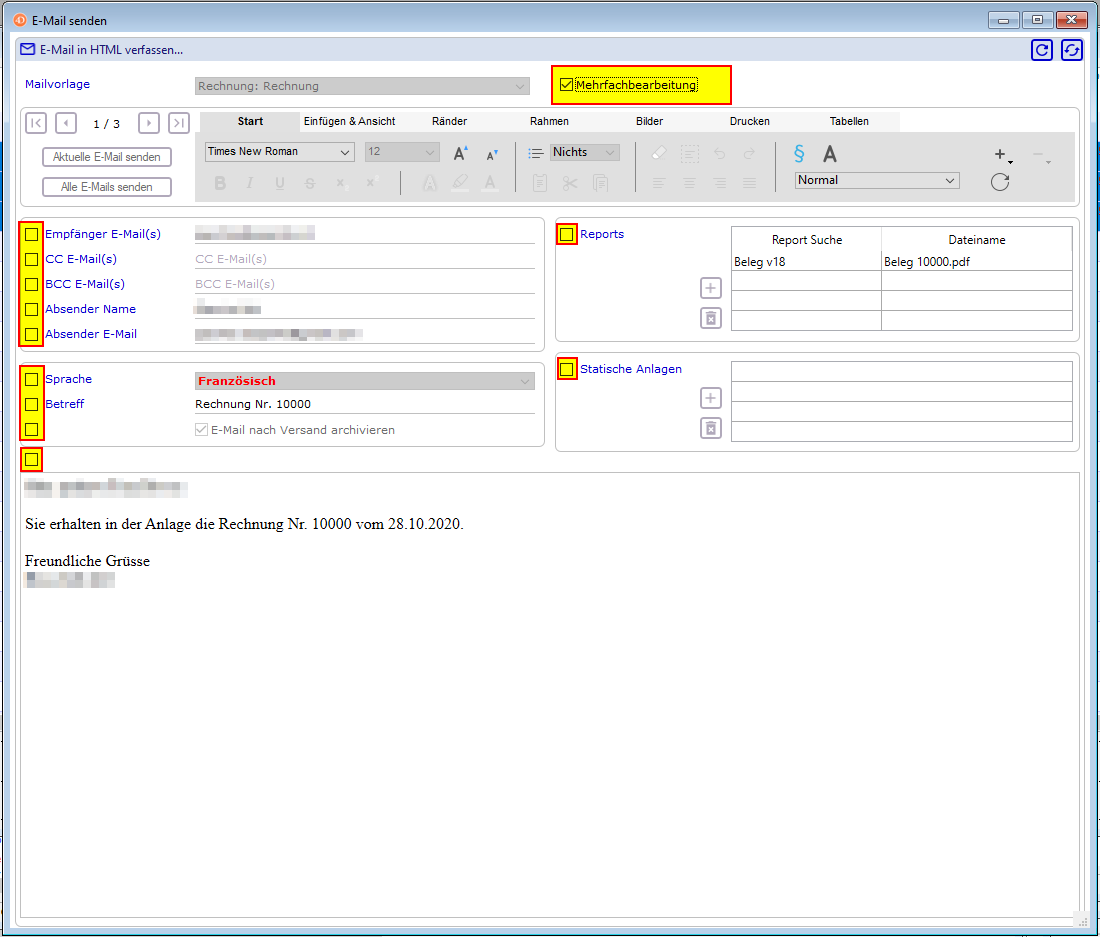This screenshot has height=937, width=1100.
Task: Jump to the last e-mail record
Action: click(x=179, y=123)
